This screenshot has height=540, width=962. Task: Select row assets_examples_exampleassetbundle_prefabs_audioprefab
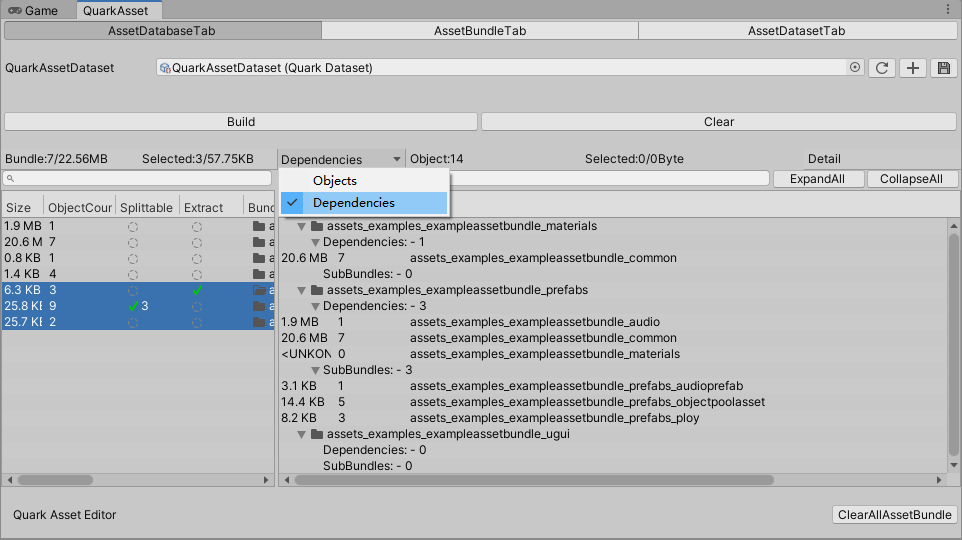pos(614,386)
